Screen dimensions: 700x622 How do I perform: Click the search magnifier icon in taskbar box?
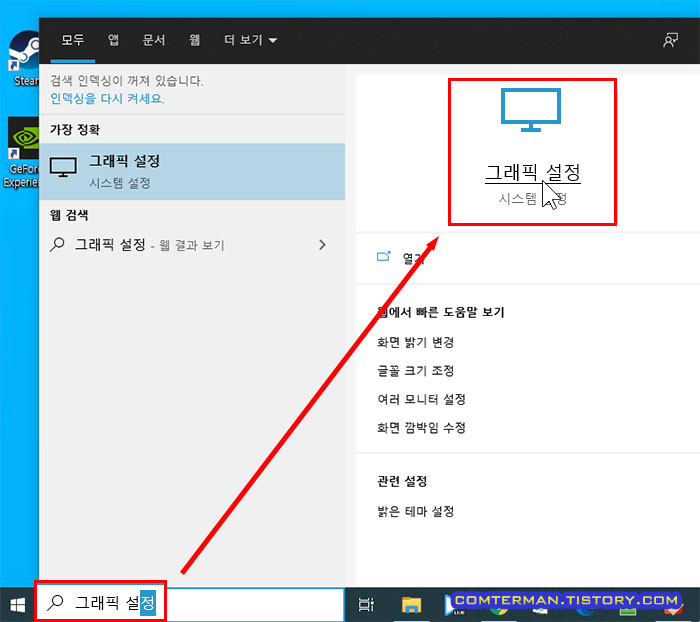coord(55,603)
